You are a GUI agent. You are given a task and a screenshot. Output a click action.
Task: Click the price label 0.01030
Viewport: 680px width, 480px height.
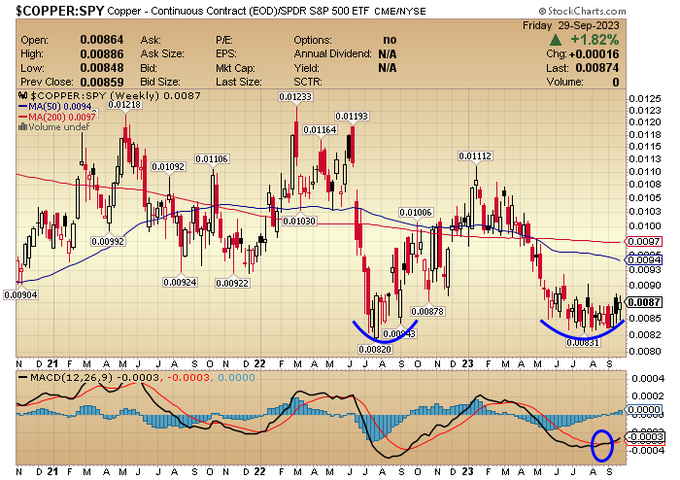tap(300, 221)
